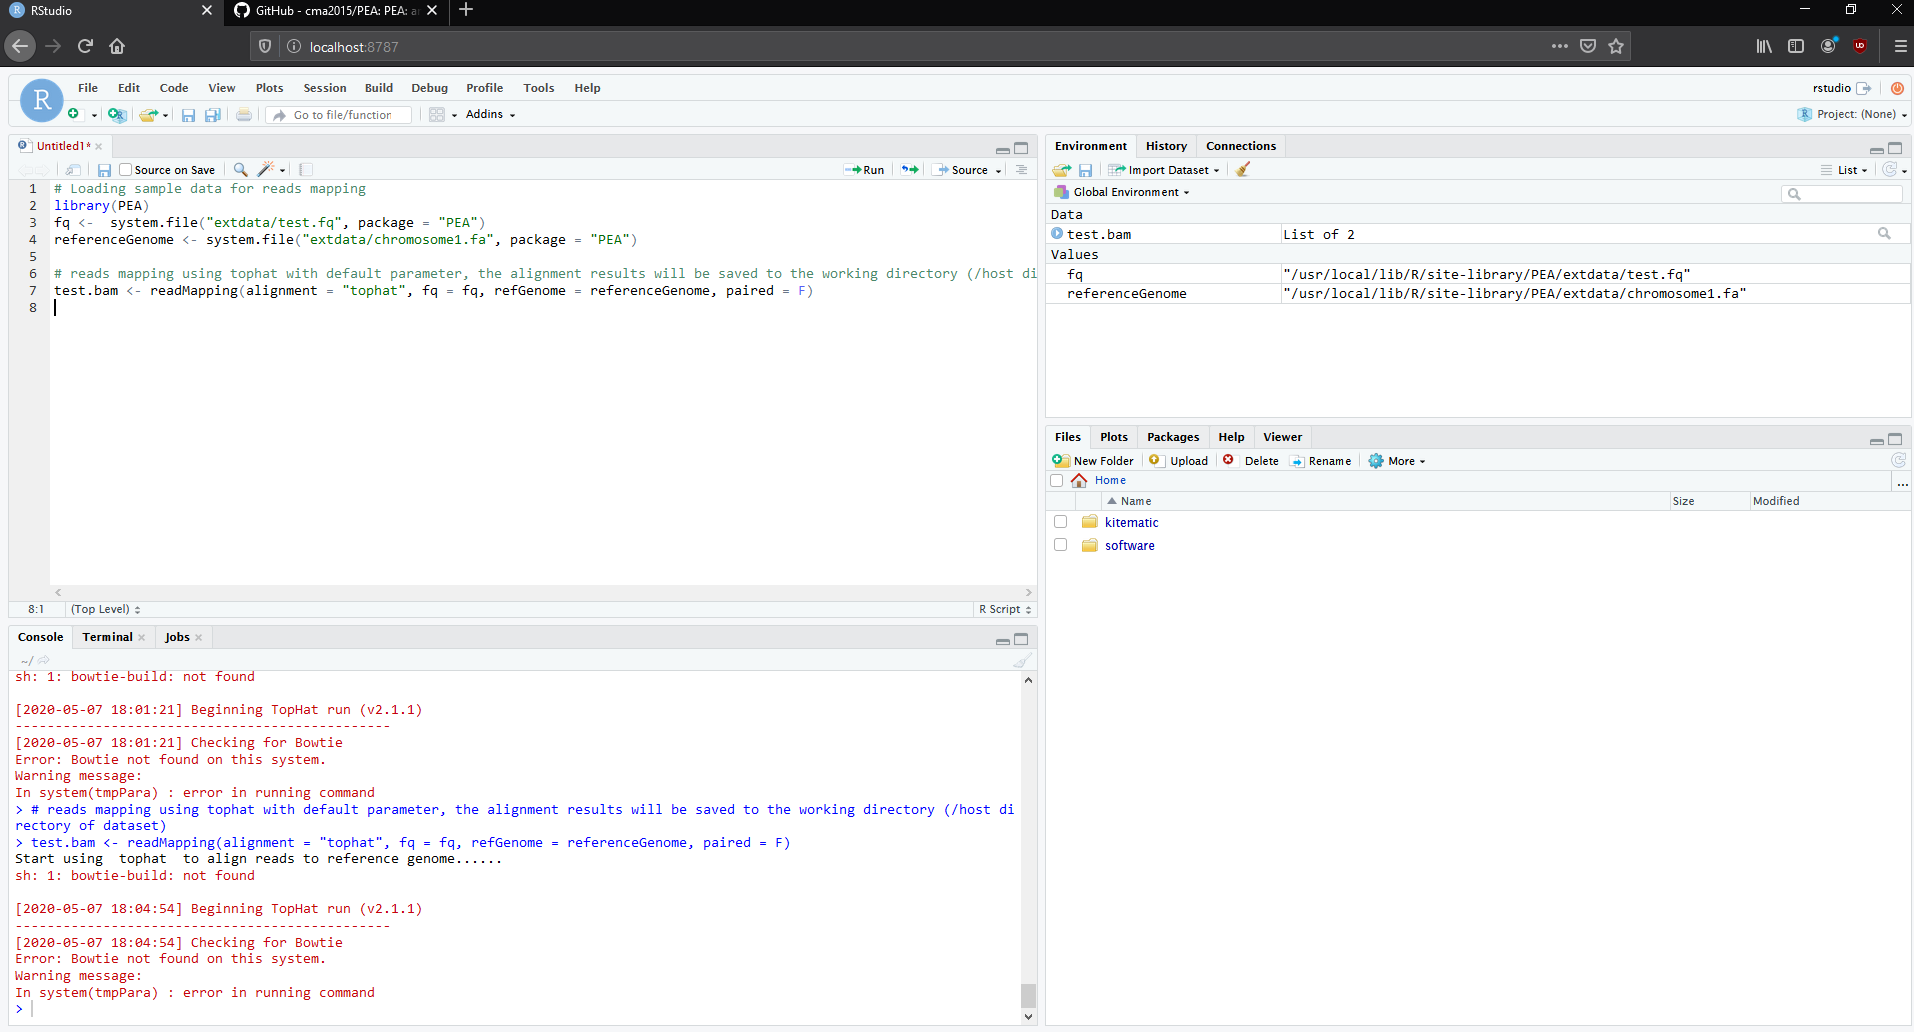Switch to the Packages tab
The width and height of the screenshot is (1914, 1032).
[1172, 437]
